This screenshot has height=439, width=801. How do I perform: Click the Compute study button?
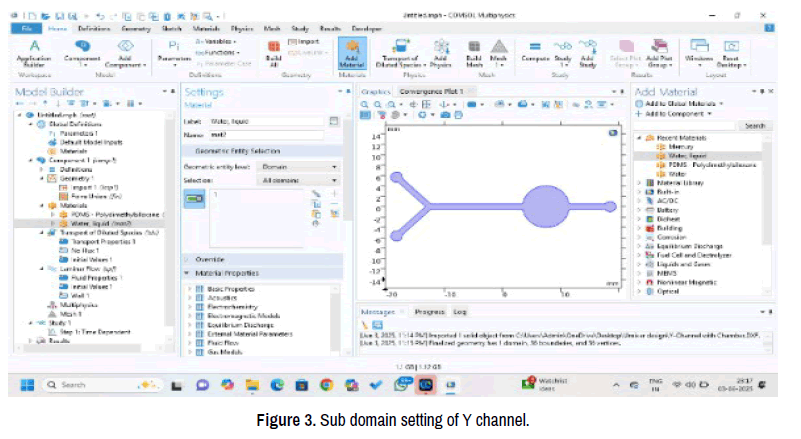pos(536,52)
